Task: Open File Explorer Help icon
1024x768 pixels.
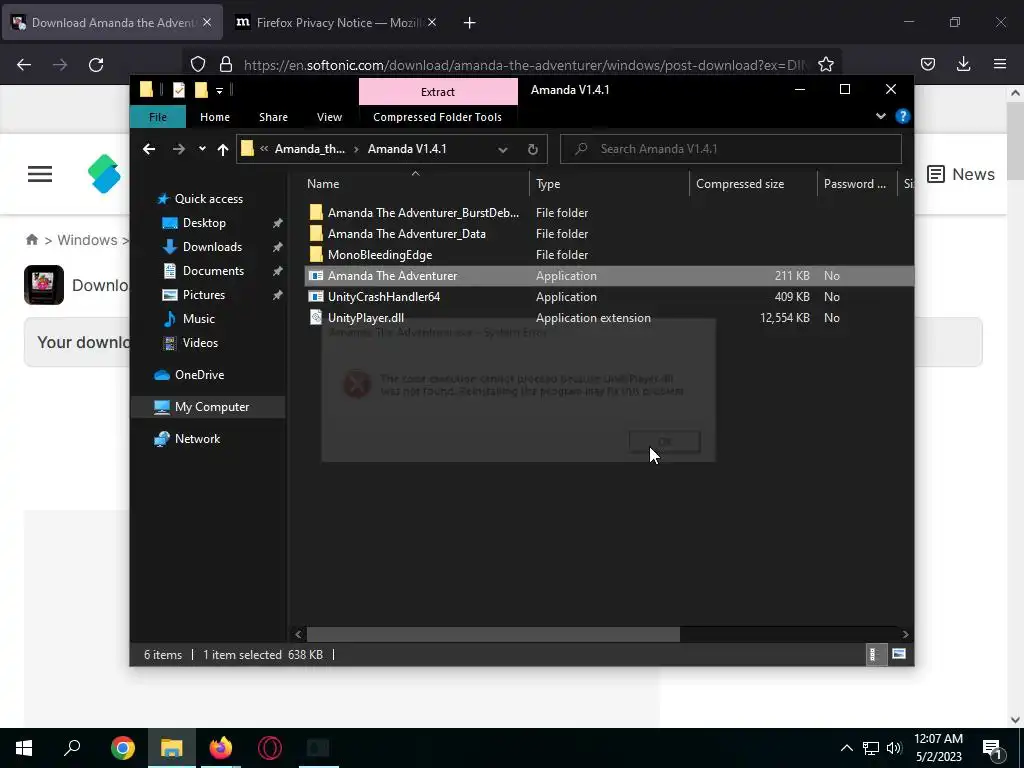Action: tap(903, 116)
